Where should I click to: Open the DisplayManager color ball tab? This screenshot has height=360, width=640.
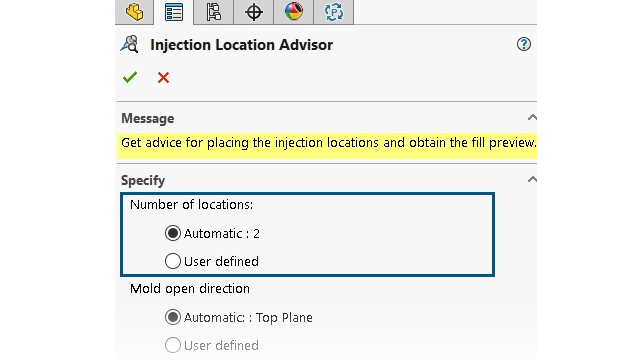293,12
